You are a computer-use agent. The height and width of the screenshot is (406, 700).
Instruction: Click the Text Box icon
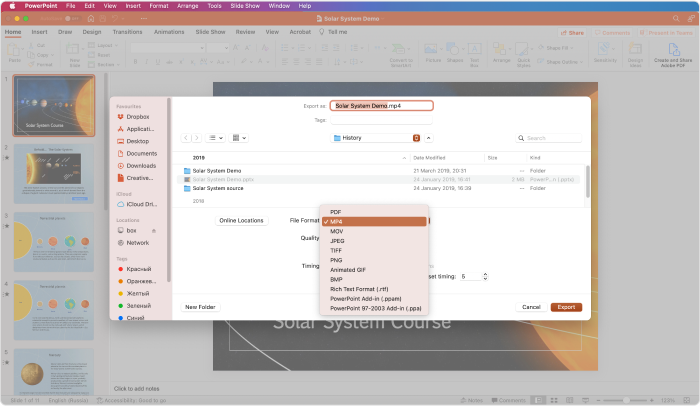475,49
